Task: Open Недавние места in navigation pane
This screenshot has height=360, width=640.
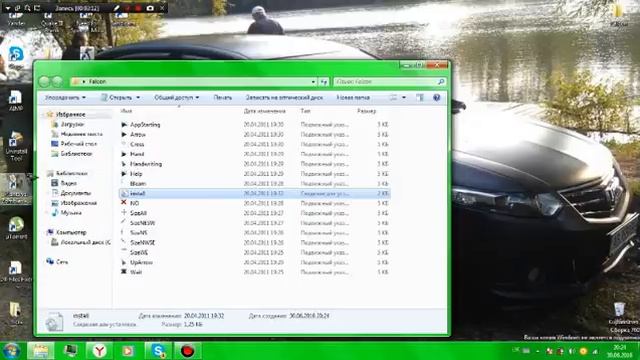Action: coord(81,134)
